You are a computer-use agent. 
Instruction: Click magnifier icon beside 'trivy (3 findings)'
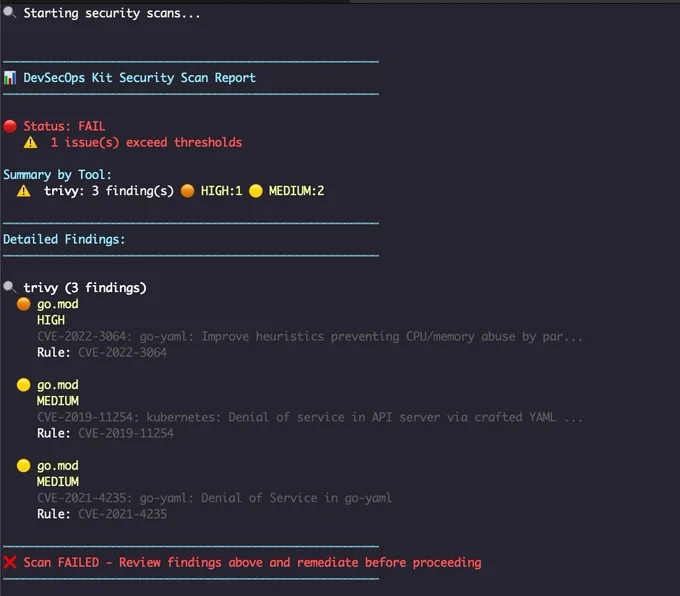coord(10,288)
